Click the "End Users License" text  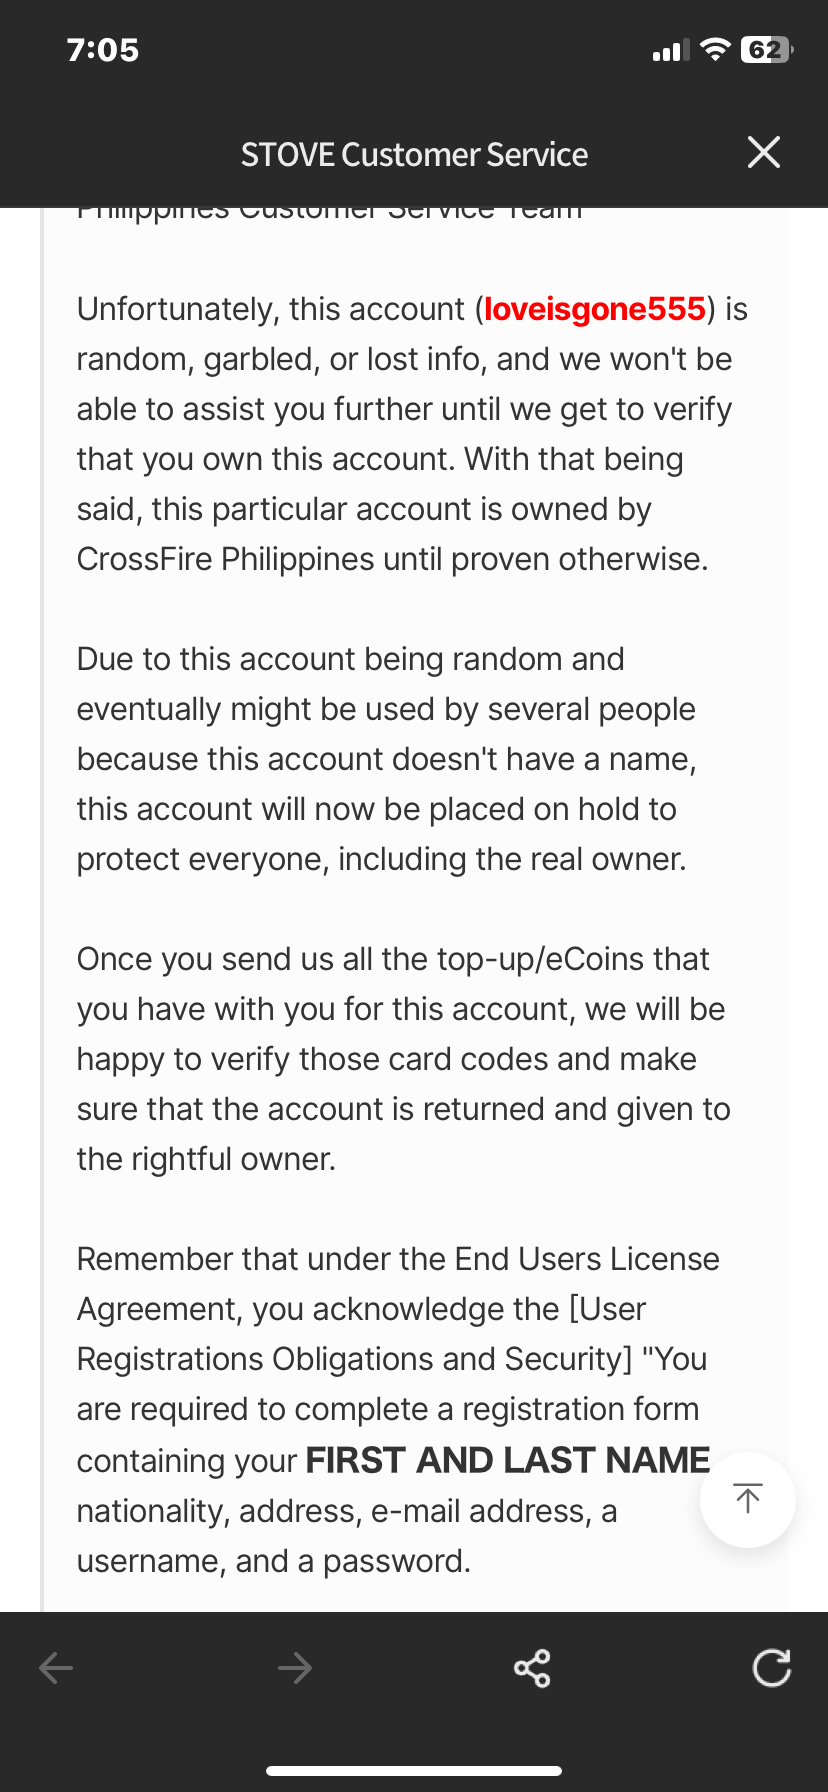586,1259
